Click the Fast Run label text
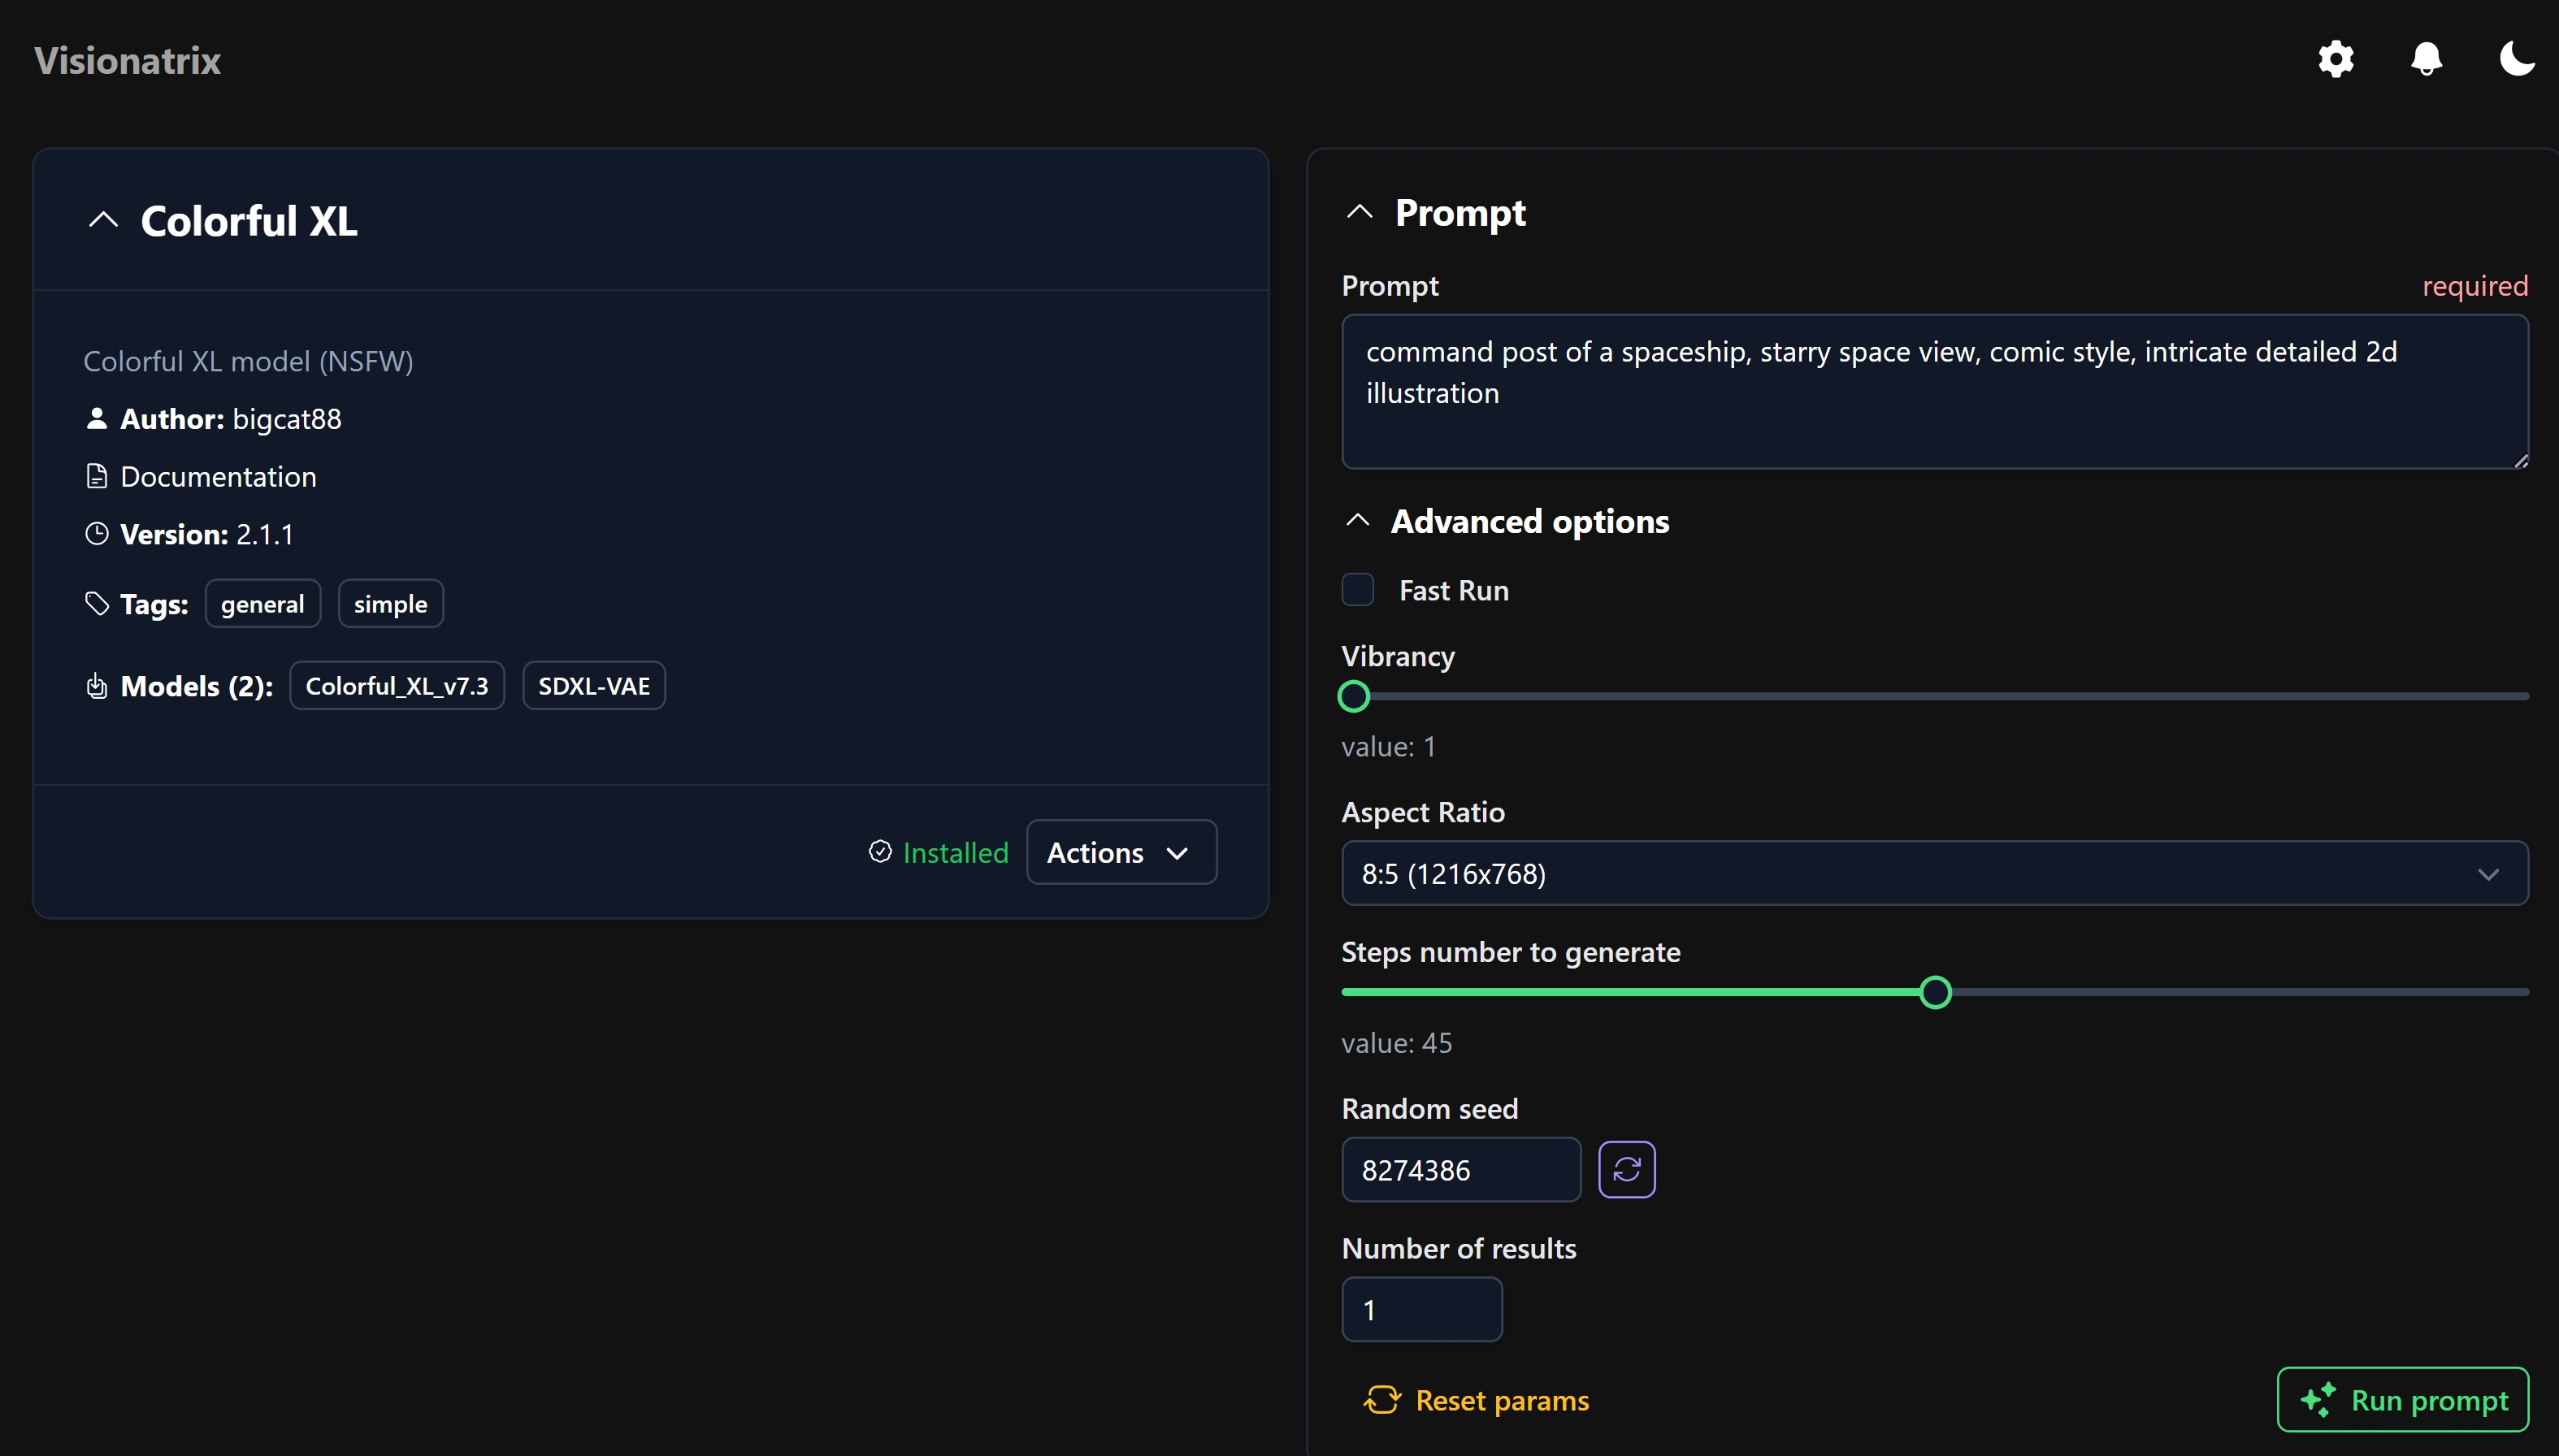The image size is (2559, 1456). tap(1453, 590)
